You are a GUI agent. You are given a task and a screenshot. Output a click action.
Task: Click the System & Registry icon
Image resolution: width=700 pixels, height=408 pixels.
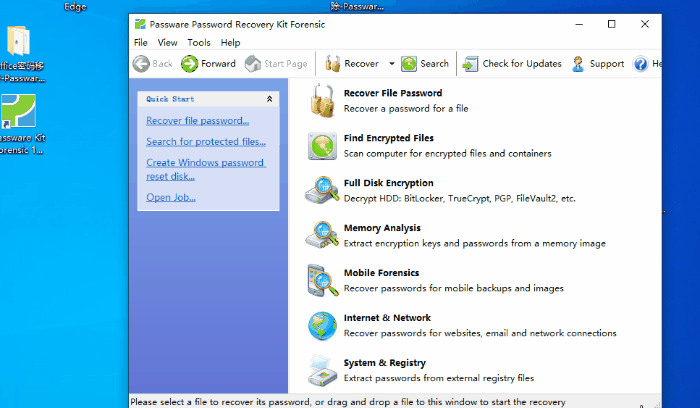point(322,371)
